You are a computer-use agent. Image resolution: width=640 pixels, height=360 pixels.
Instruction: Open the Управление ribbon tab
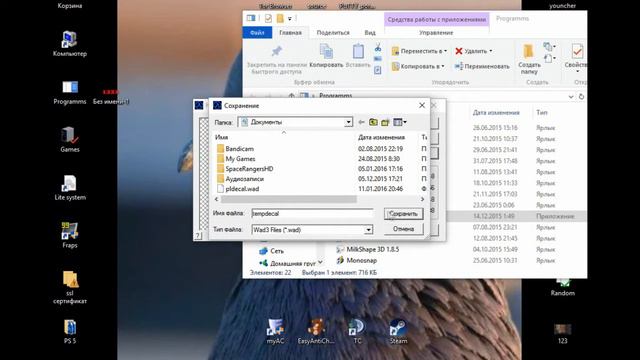(x=436, y=33)
